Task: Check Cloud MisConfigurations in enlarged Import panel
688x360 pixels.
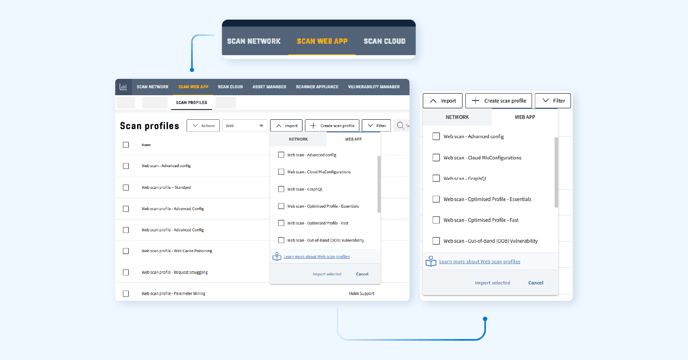Action: (x=436, y=157)
